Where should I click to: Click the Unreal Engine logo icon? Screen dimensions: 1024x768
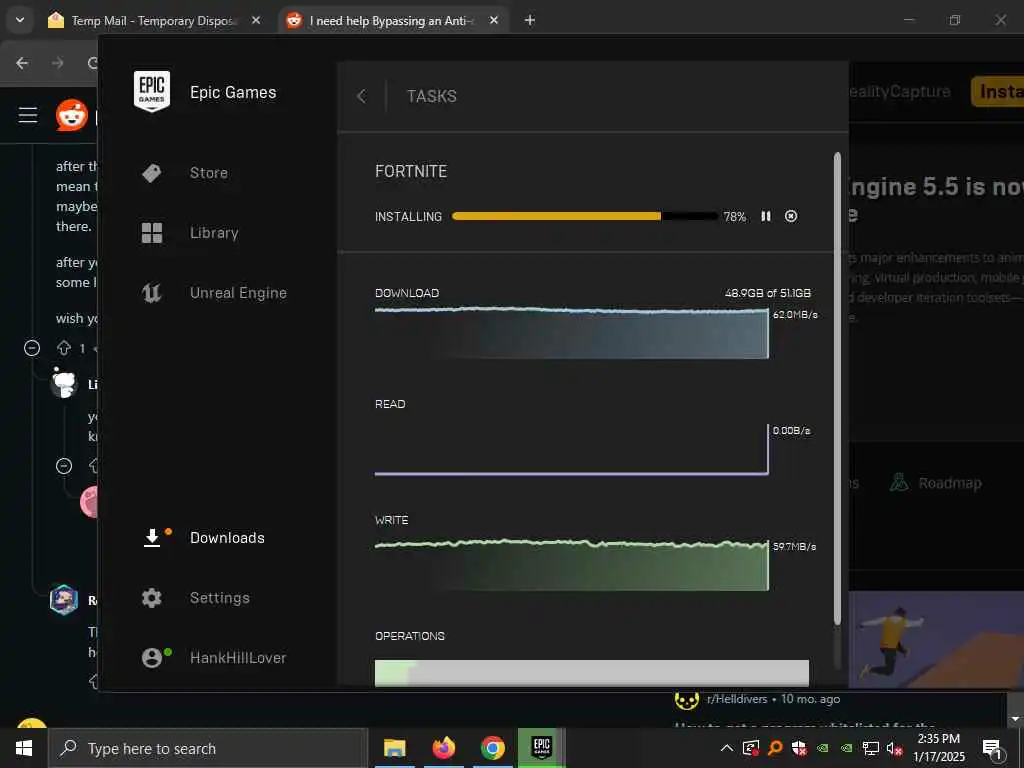click(152, 293)
